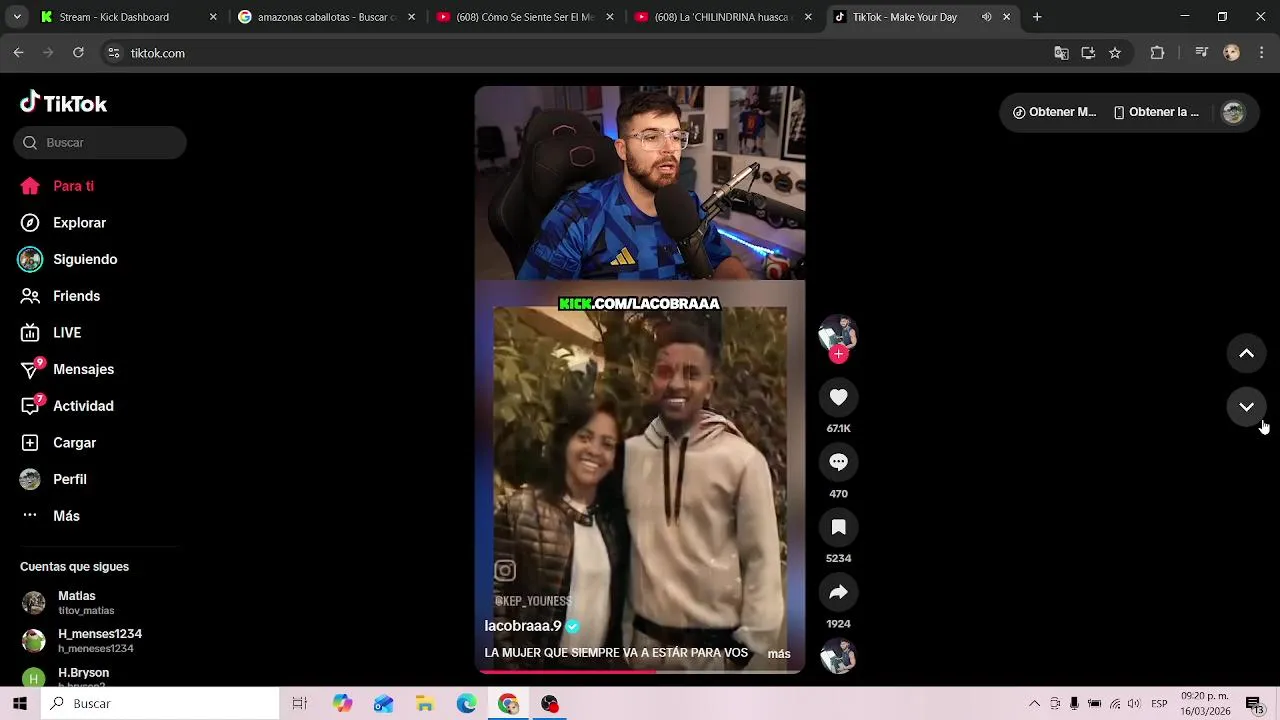Show hidden system tray icons
Image resolution: width=1280 pixels, height=720 pixels.
[1034, 704]
